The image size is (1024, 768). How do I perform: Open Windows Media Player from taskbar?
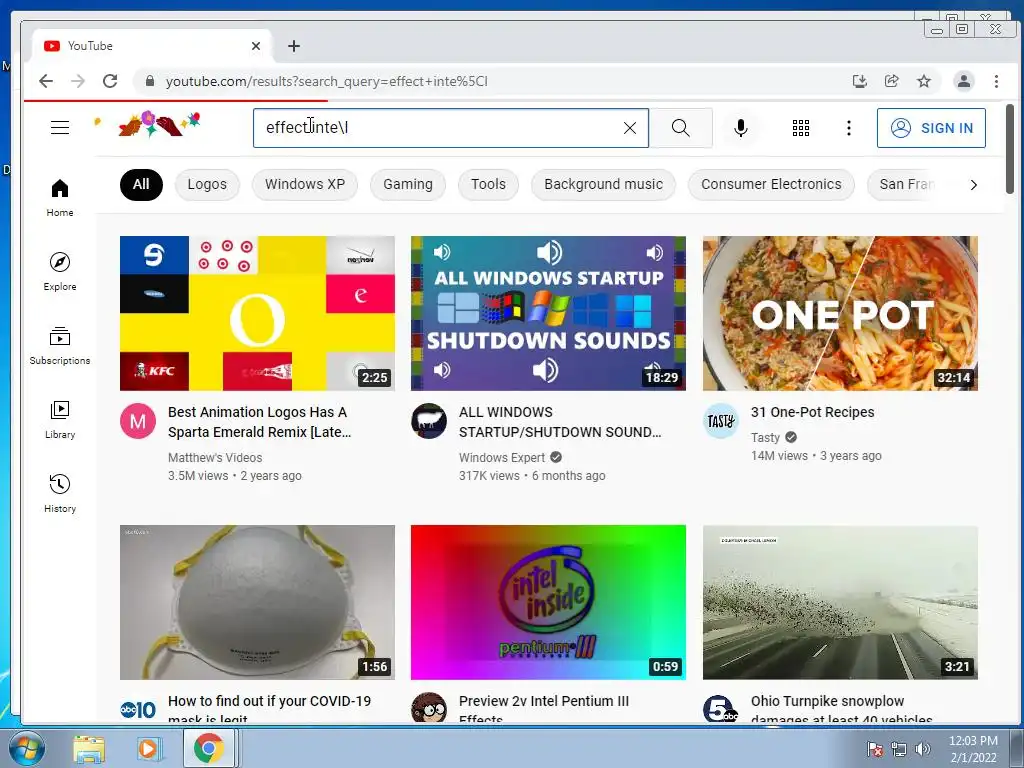click(148, 748)
